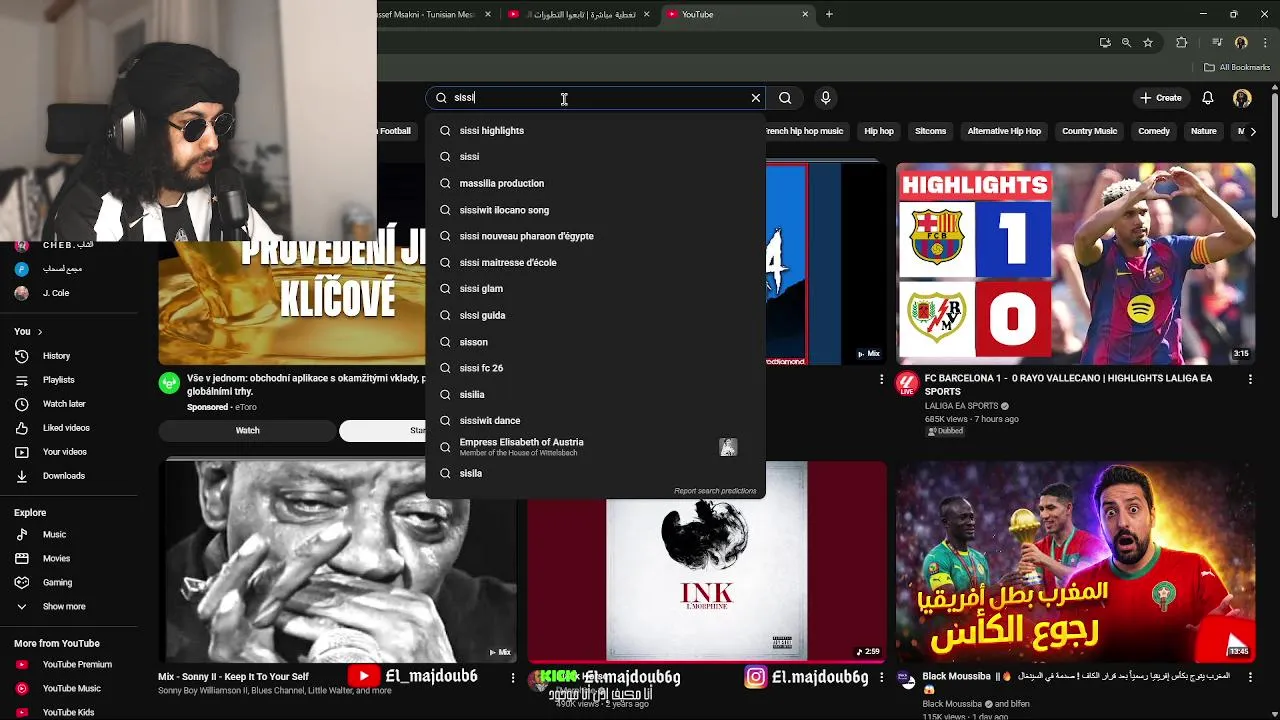Choose suggestion 'sissi maitresse d'école'
The width and height of the screenshot is (1280, 720).
tap(595, 262)
